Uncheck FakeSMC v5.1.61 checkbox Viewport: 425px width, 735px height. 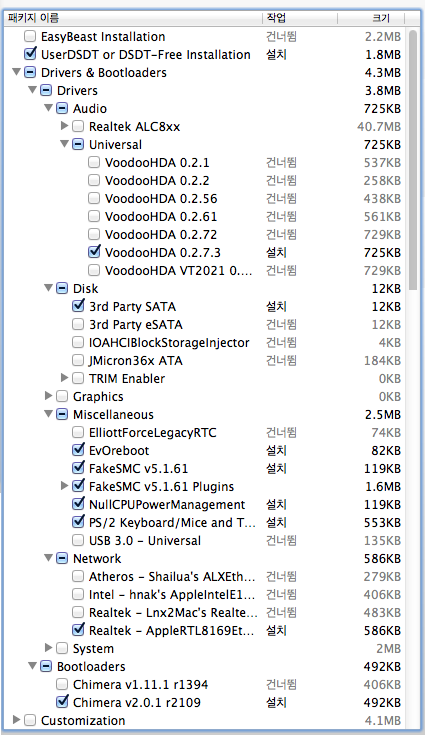point(78,468)
